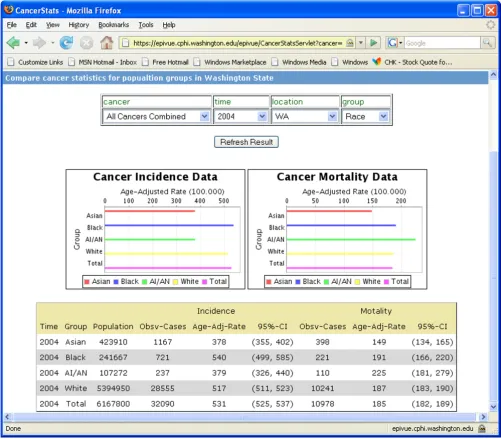Open the CHK - Stock Quote bookmark icon
Screen dimensions: 501x439
point(377,62)
